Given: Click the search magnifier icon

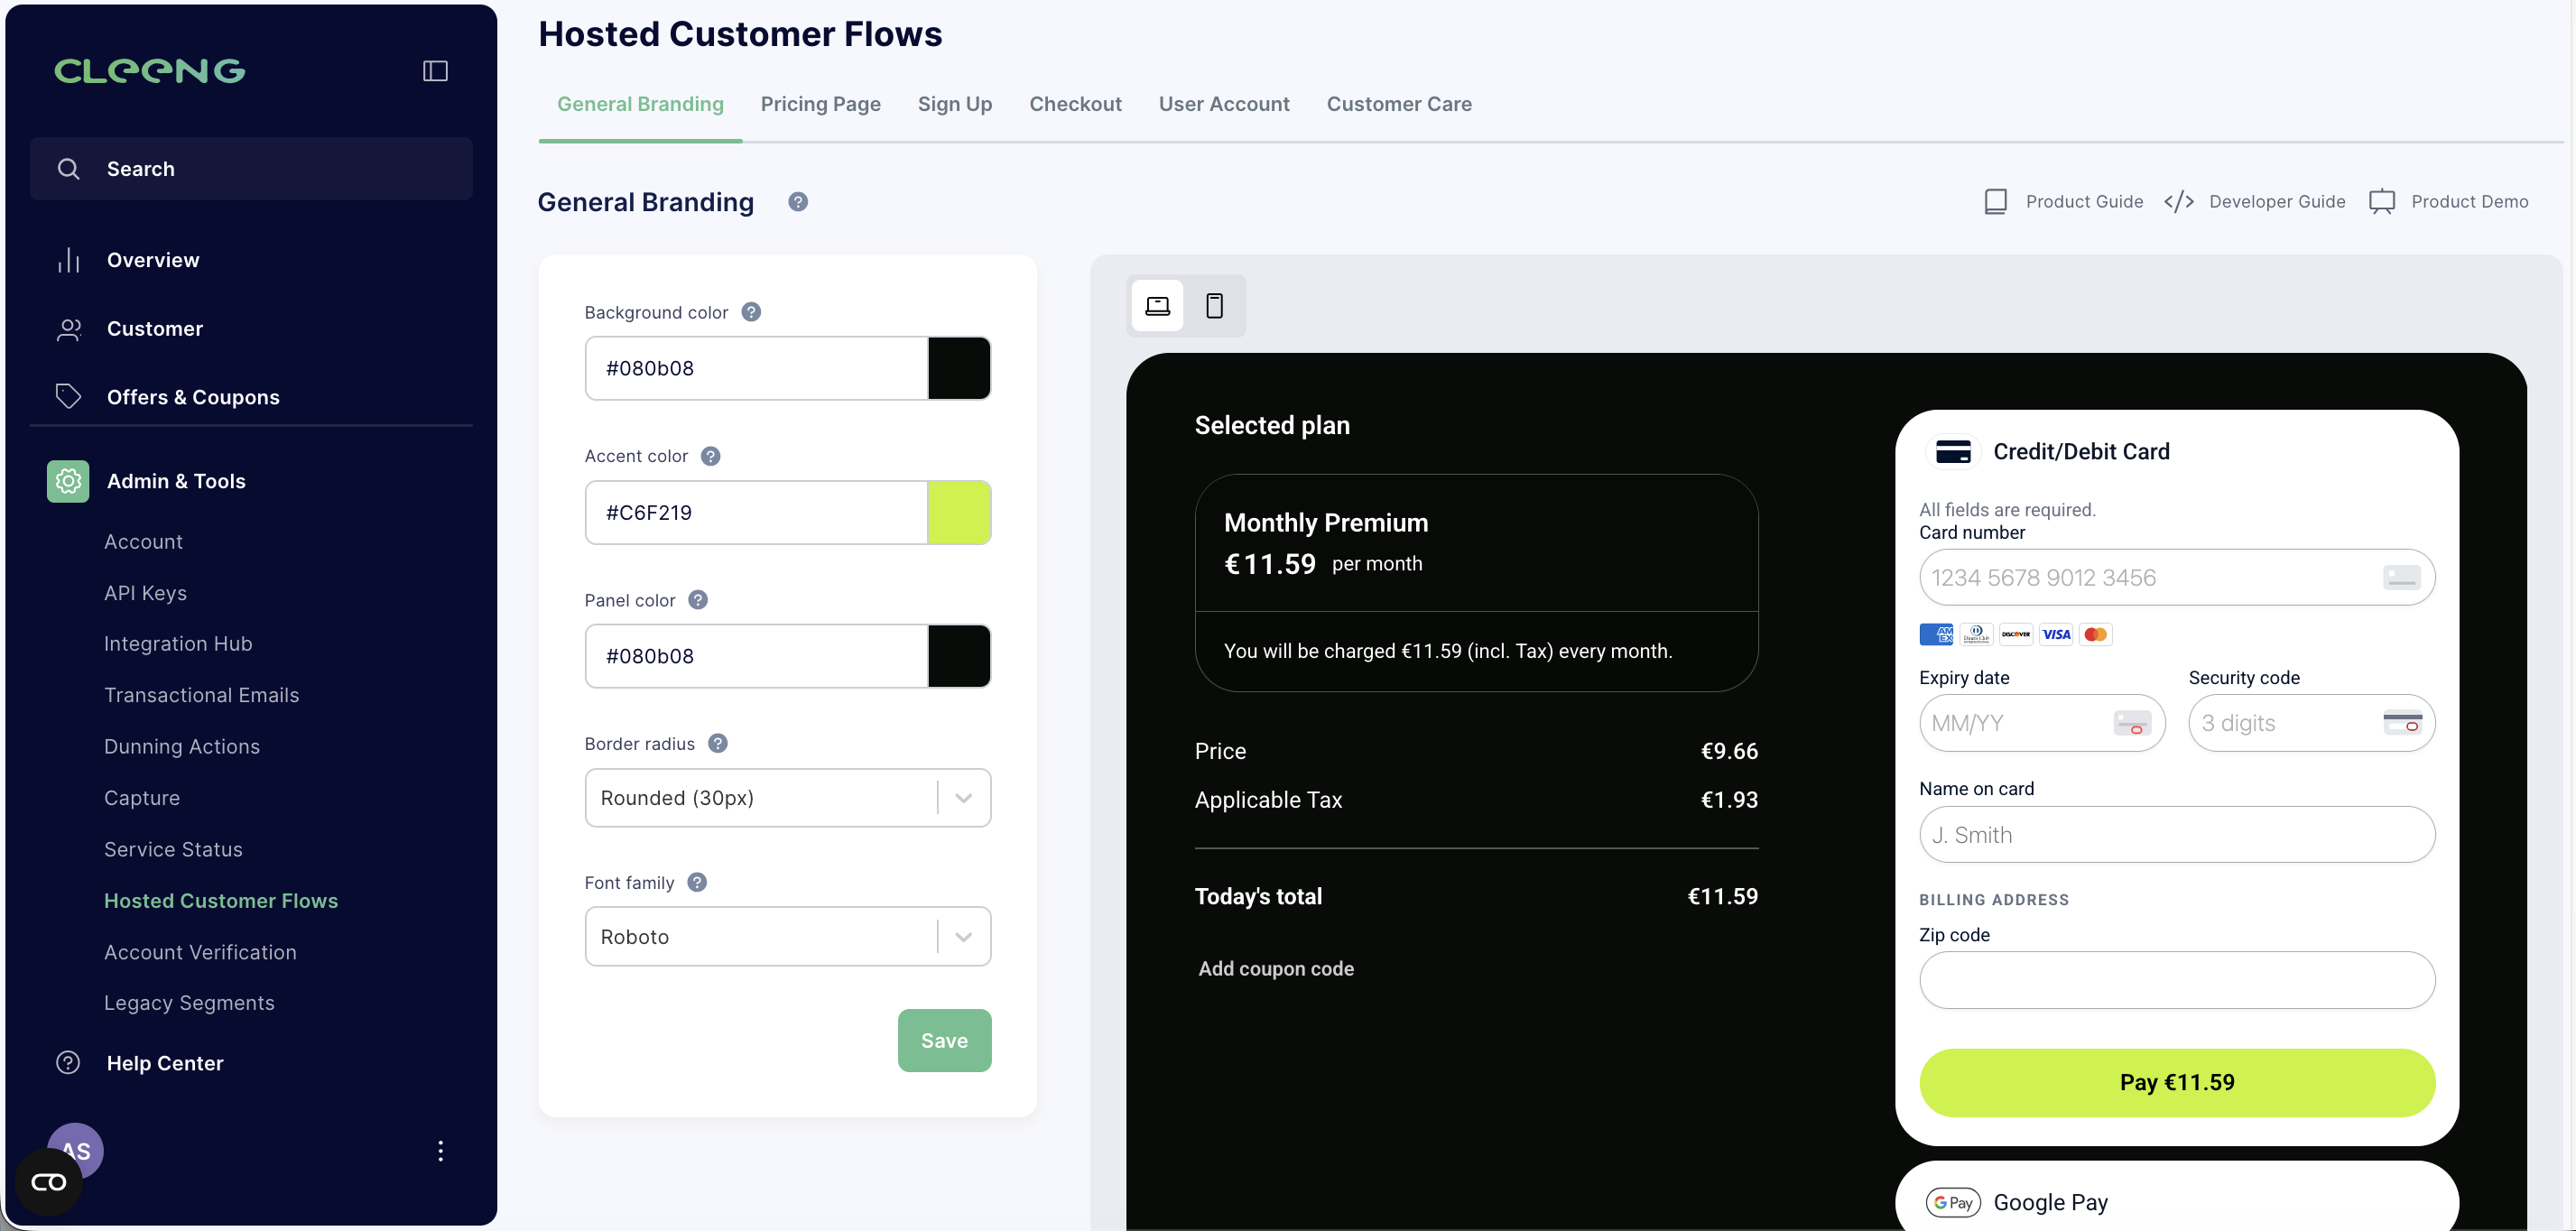Looking at the screenshot, I should tap(68, 169).
